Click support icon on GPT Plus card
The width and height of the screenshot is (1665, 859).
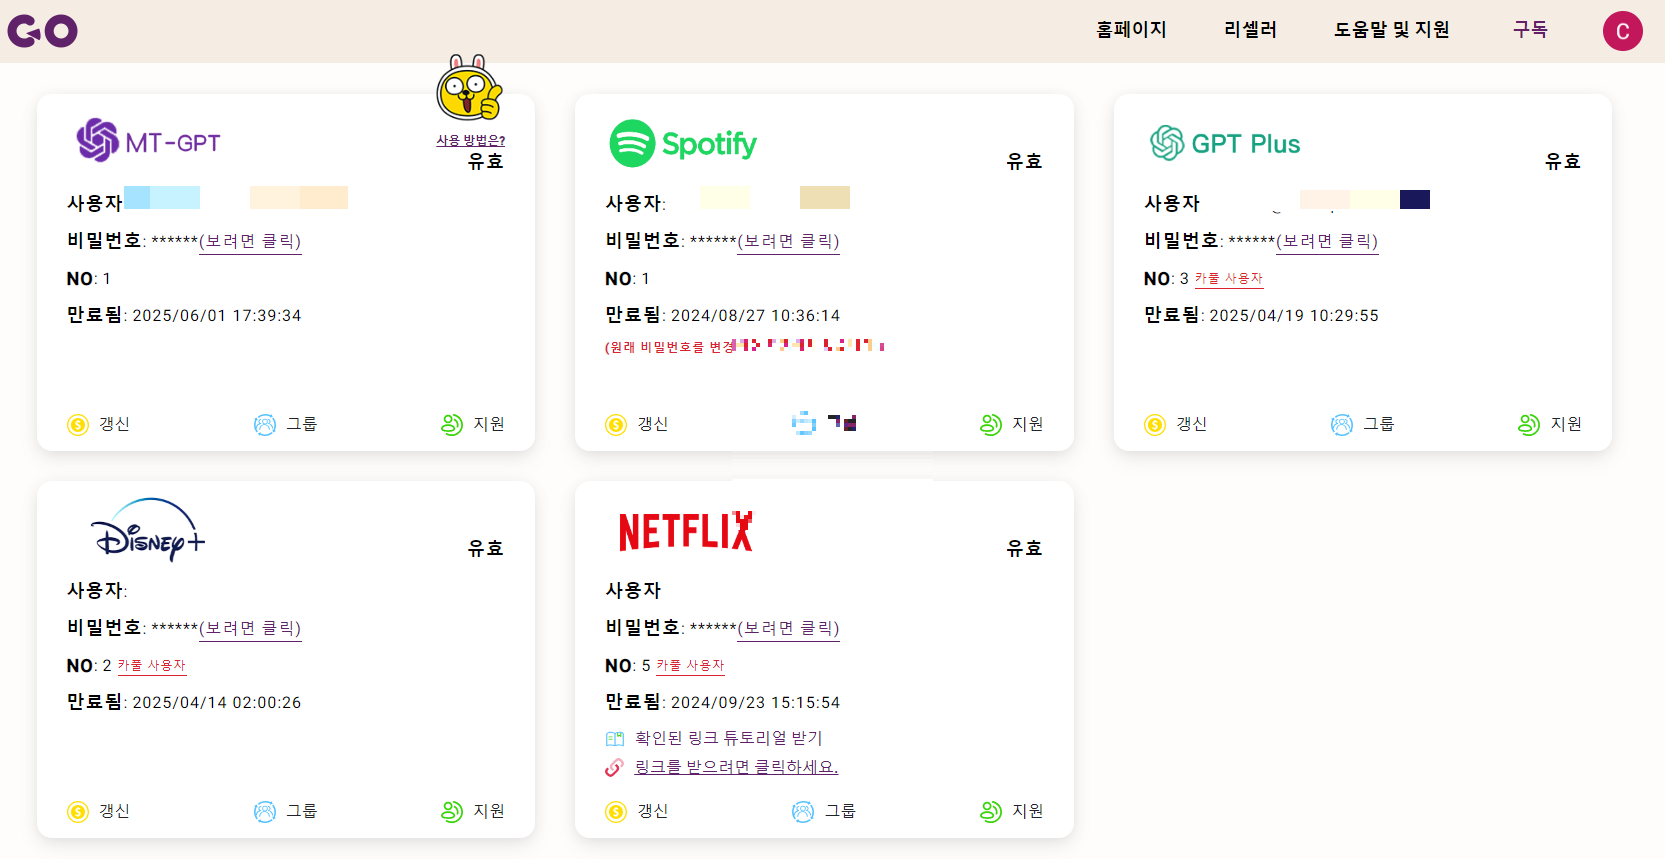pos(1529,425)
